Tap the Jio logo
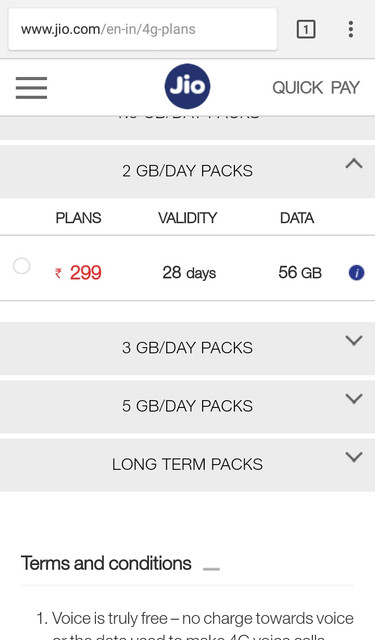Viewport: 375px width, 640px height. click(187, 86)
